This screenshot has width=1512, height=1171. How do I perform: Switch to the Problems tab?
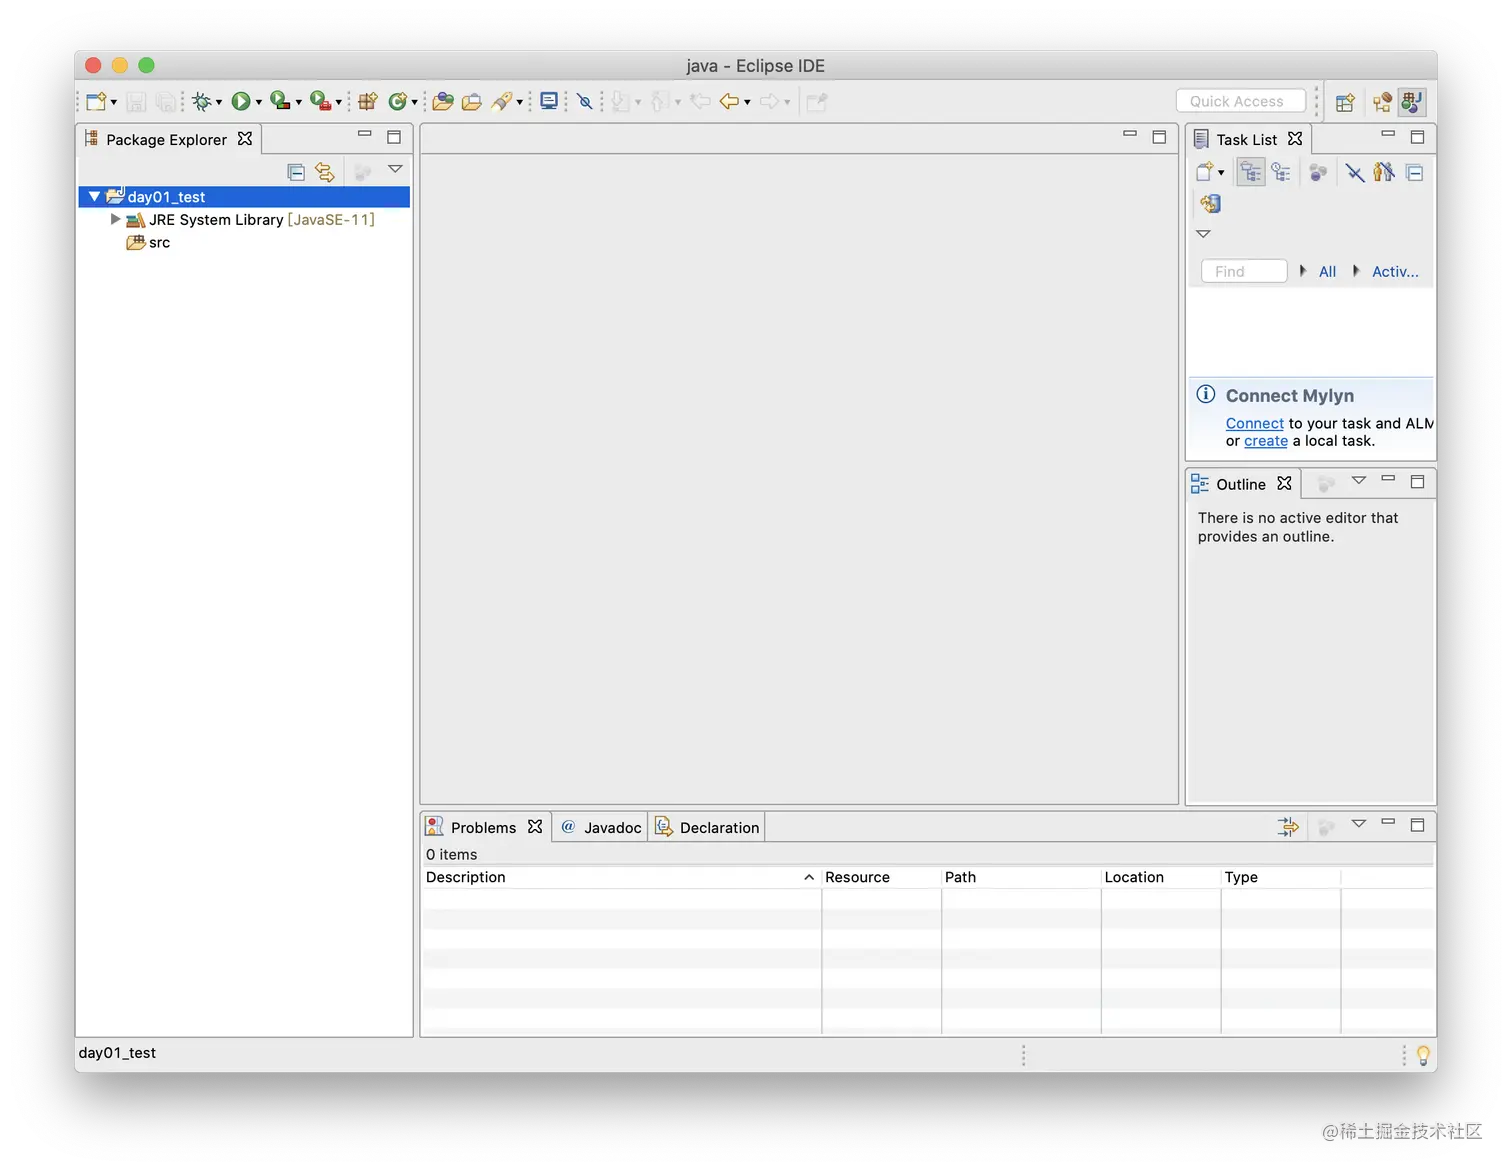484,827
